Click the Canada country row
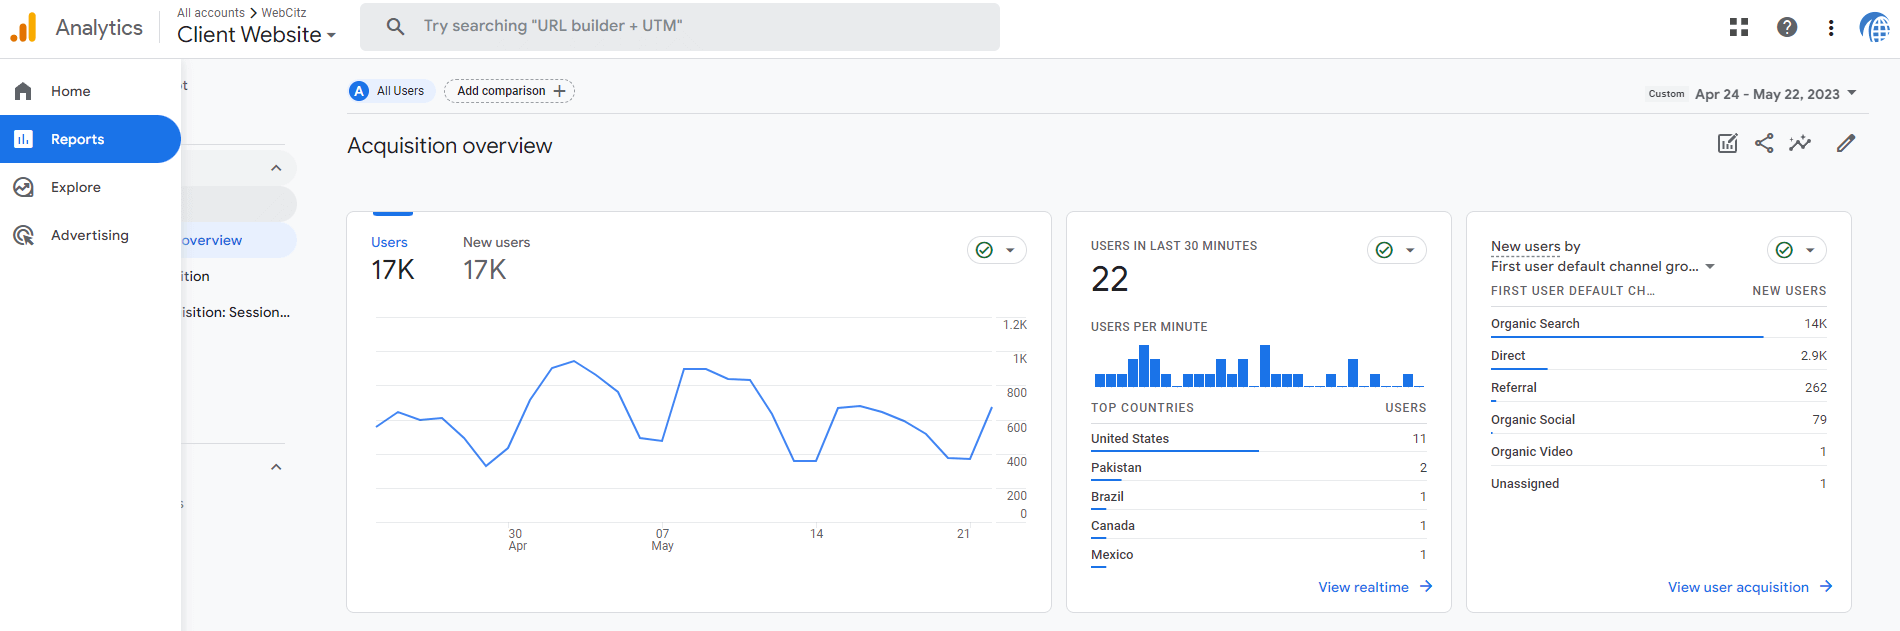 click(x=1258, y=525)
